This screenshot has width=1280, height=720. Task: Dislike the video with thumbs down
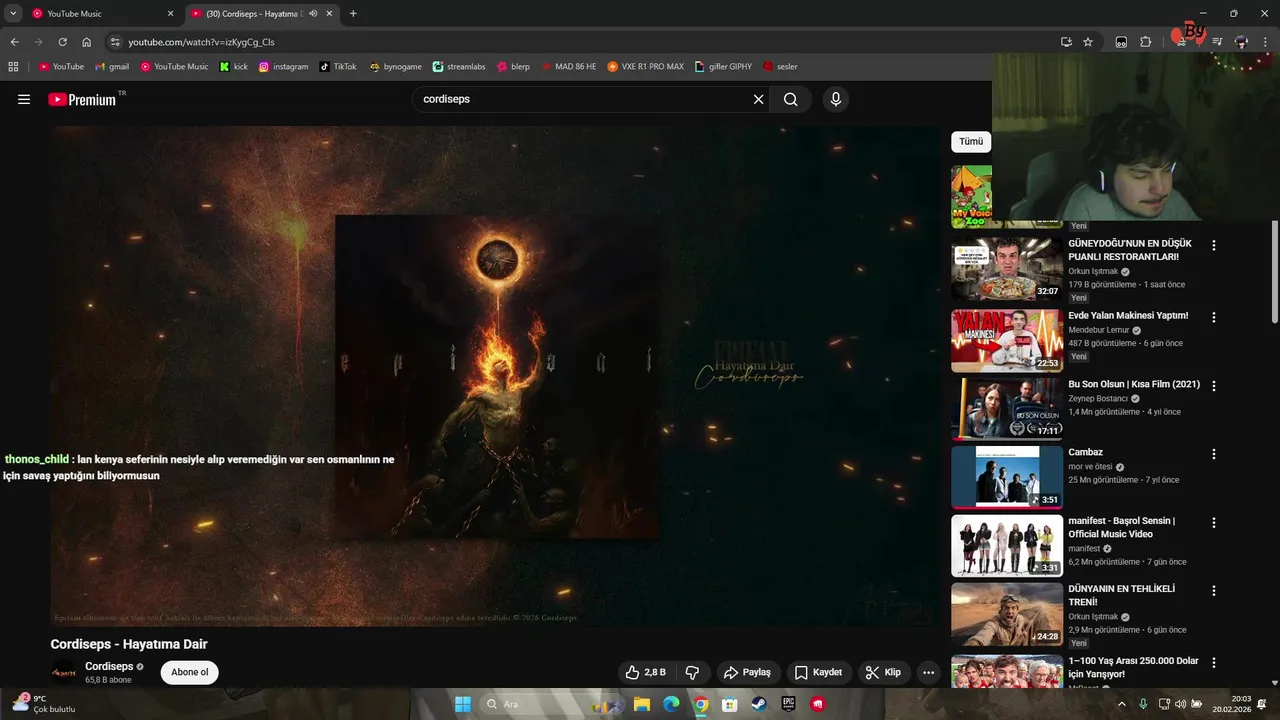(691, 672)
